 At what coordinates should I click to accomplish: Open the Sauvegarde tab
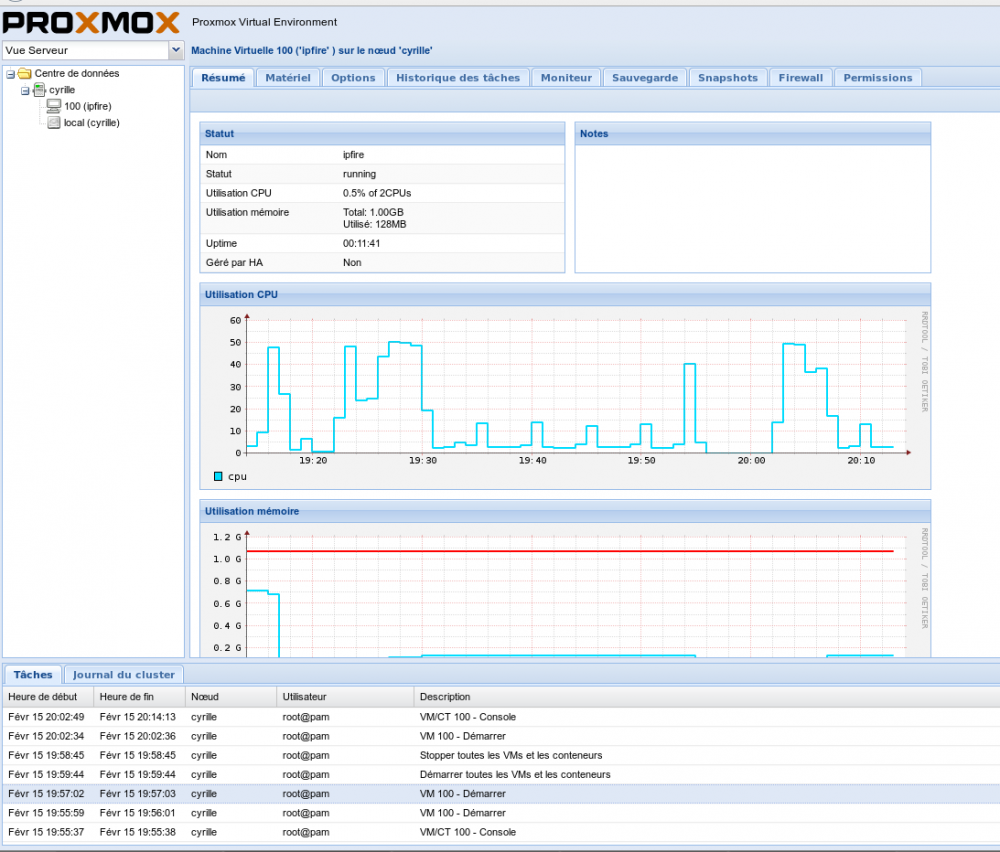[x=644, y=78]
